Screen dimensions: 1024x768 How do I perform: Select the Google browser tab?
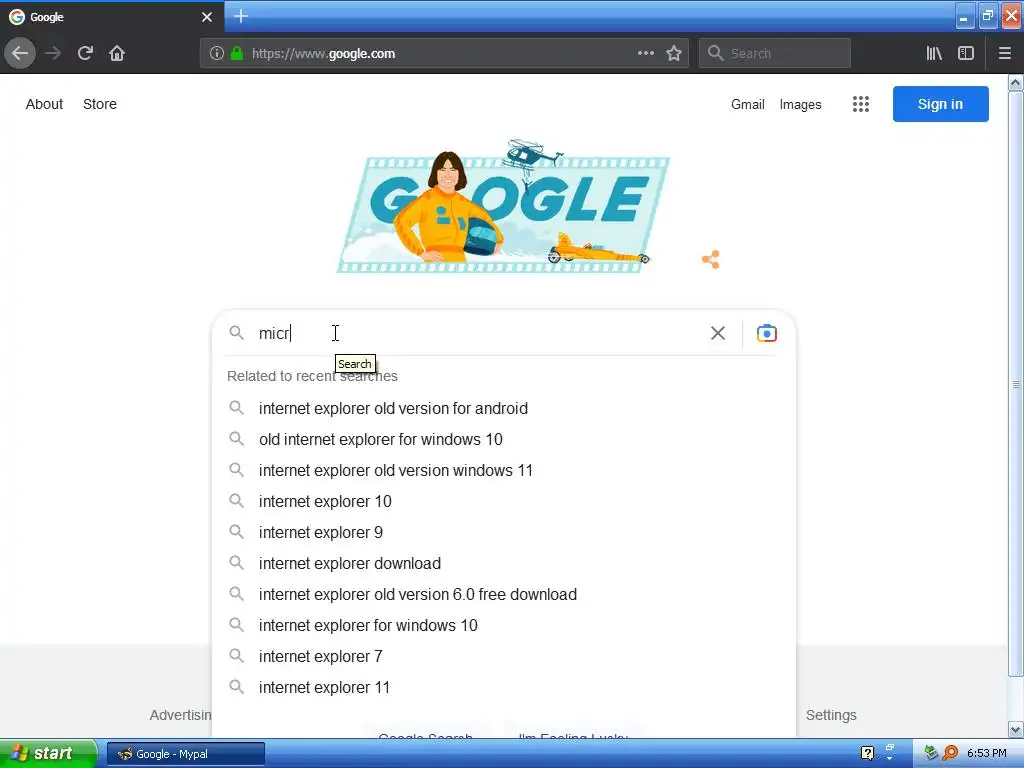pyautogui.click(x=112, y=17)
